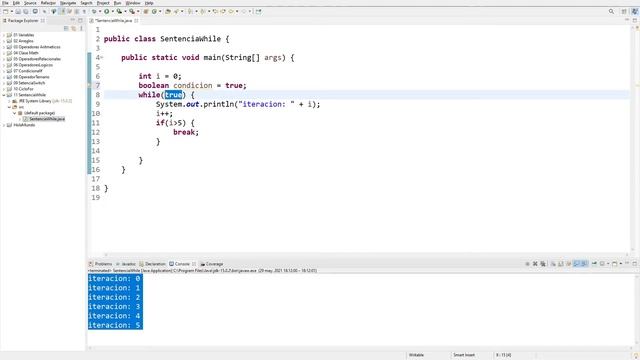
Task: Expand the JRE System Library node
Action: 9,101
